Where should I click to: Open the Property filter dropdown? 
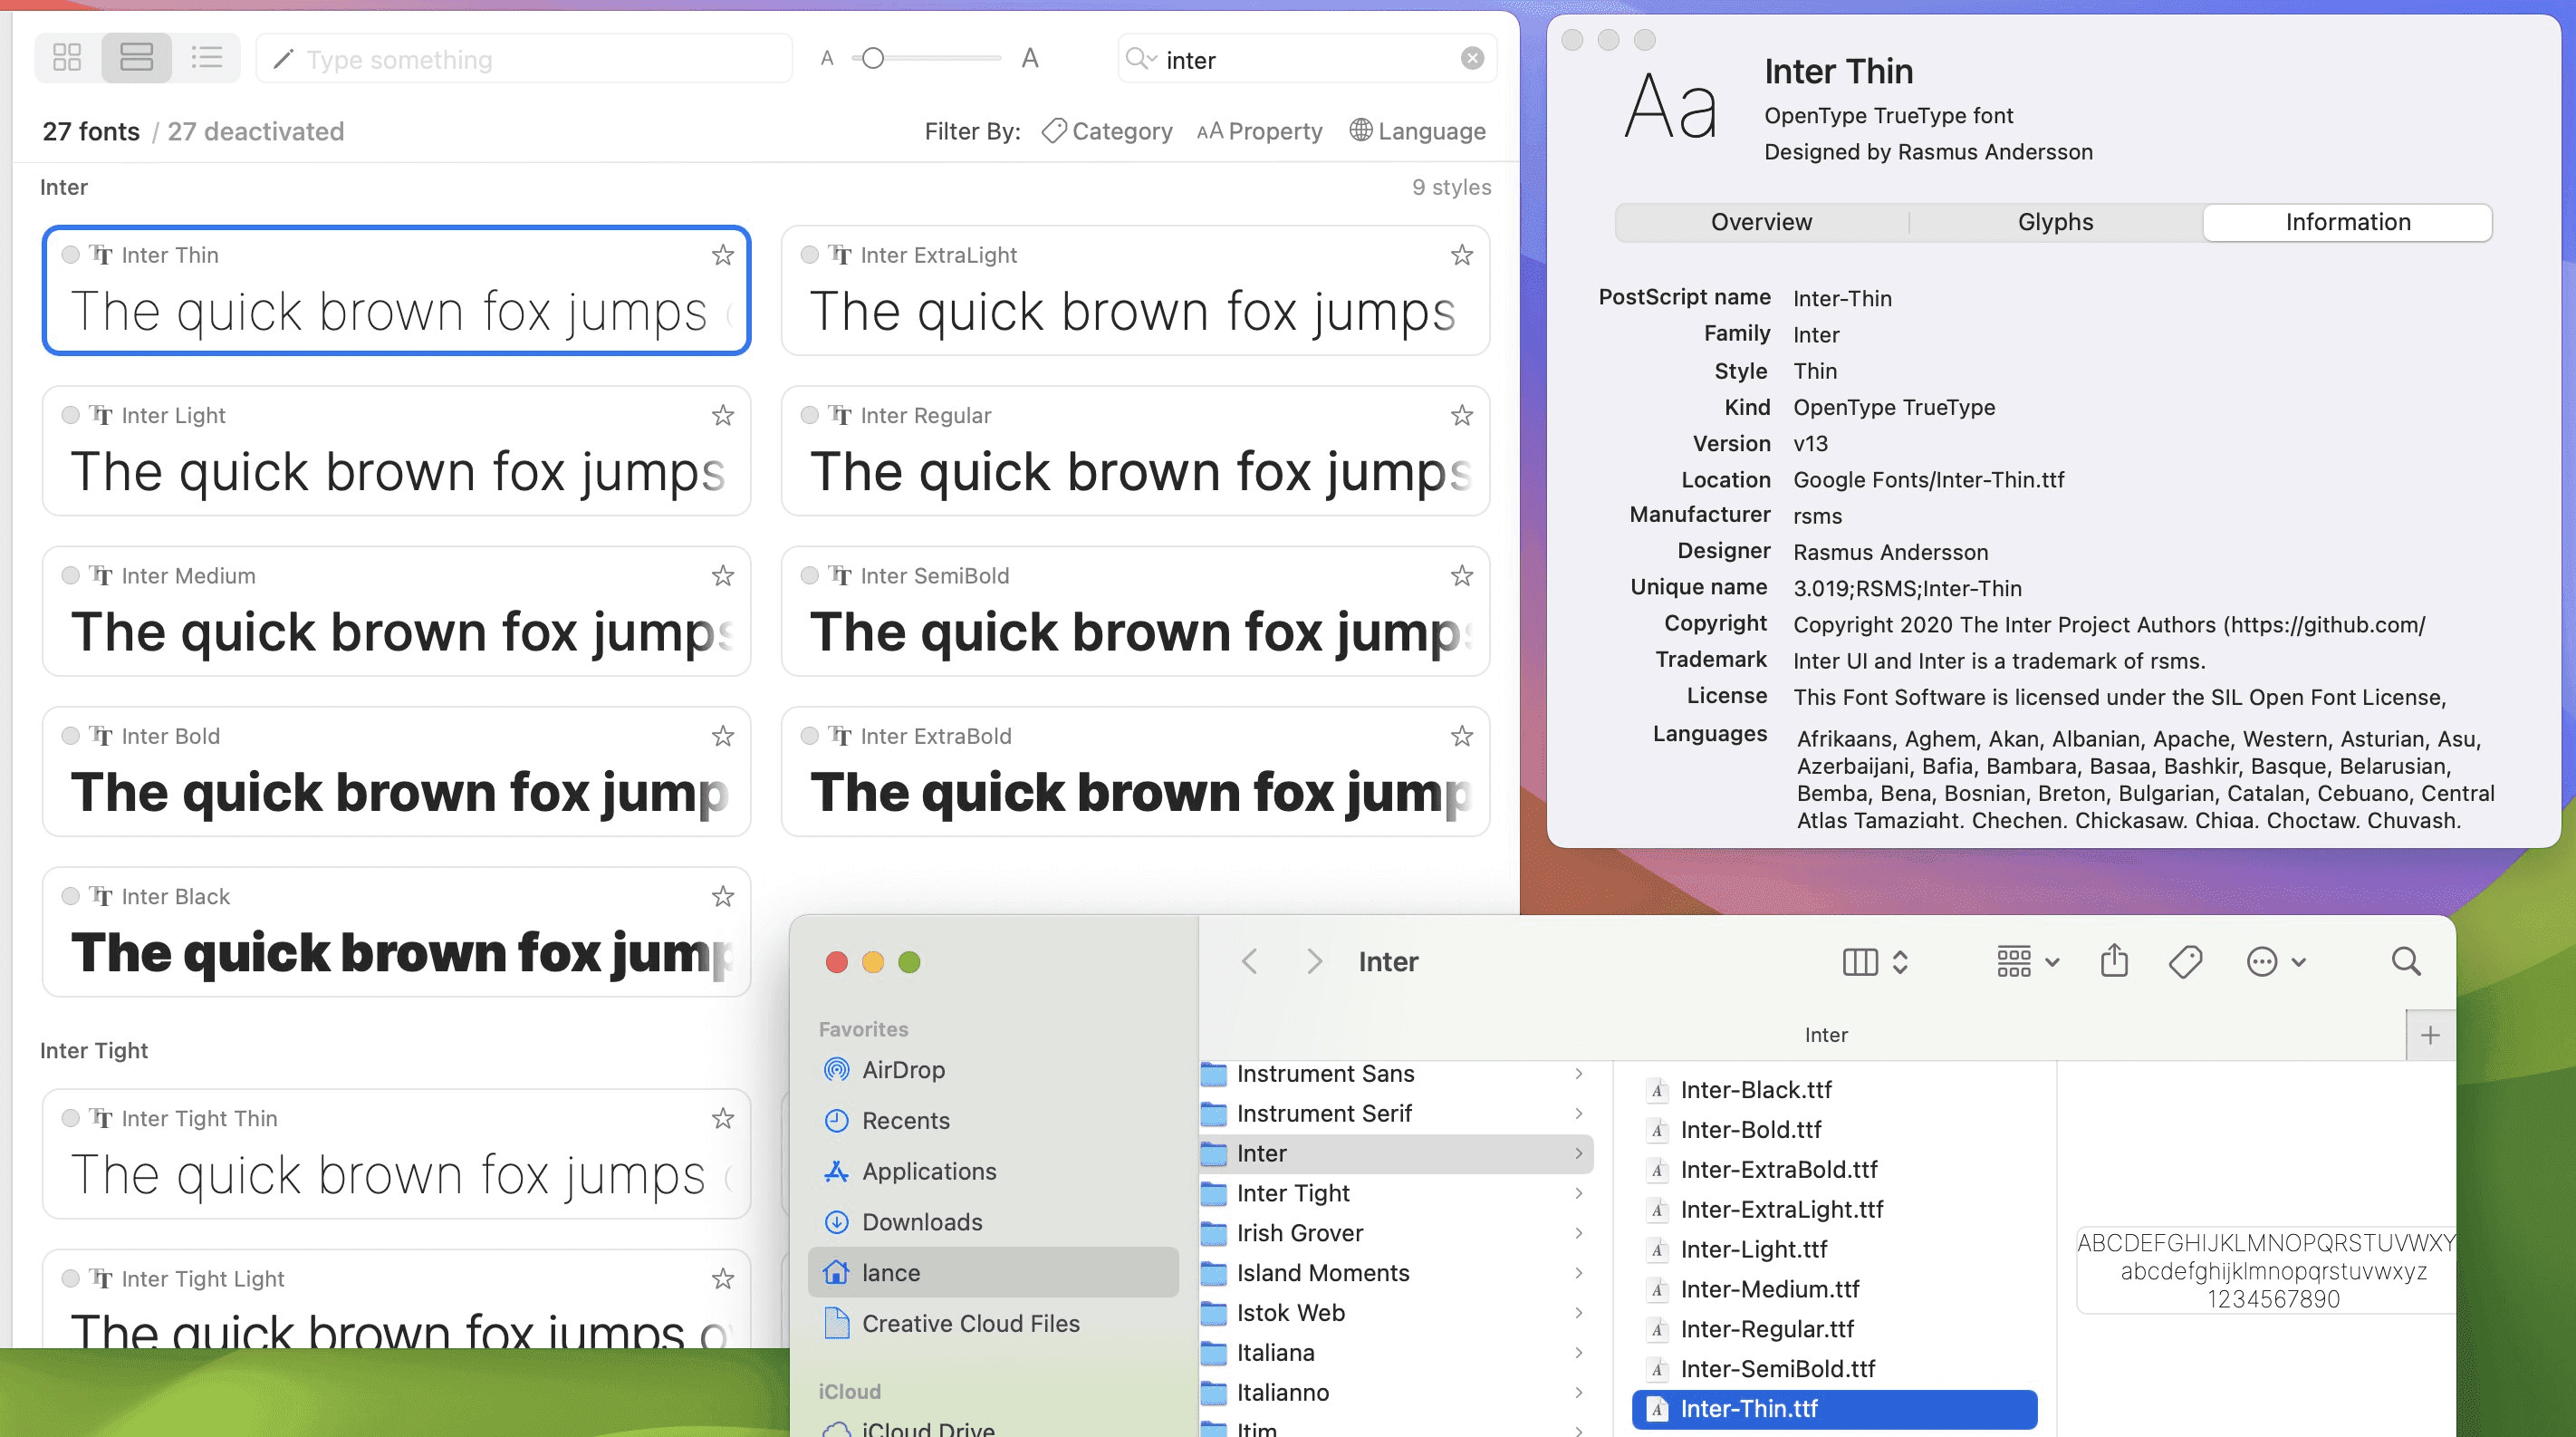coord(1259,131)
